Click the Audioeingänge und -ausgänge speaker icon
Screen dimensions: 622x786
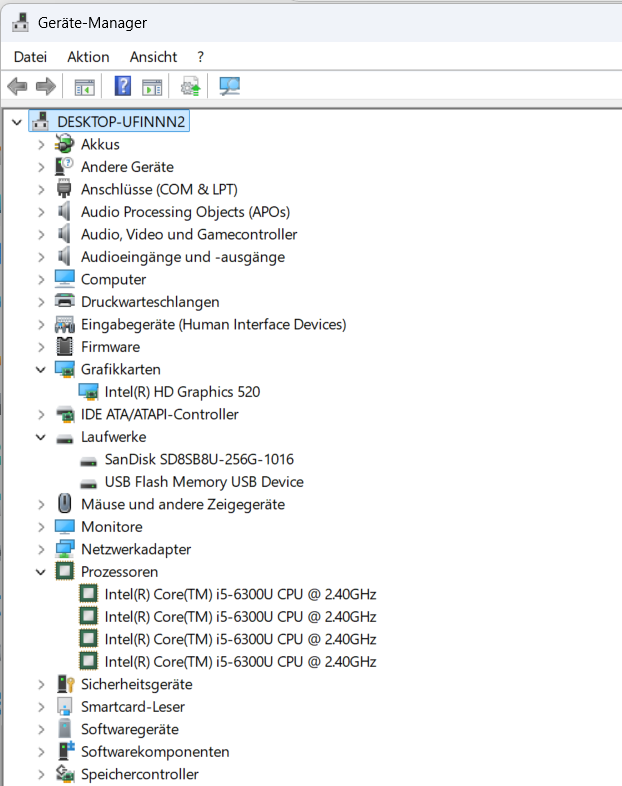[65, 257]
